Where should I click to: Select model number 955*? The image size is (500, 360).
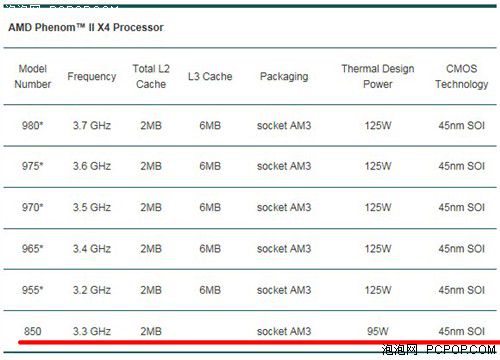click(32, 290)
